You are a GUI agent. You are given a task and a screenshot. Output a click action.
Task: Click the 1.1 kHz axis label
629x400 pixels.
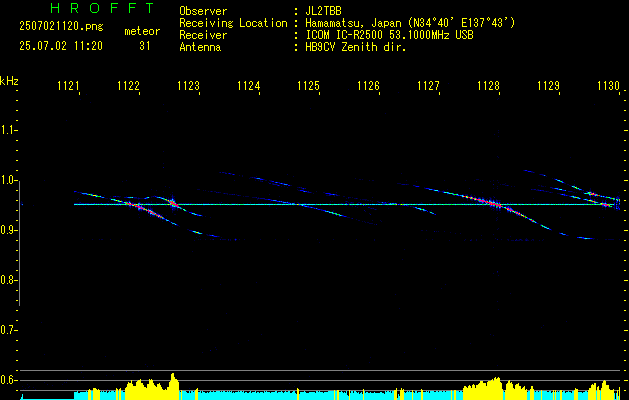tap(8, 130)
